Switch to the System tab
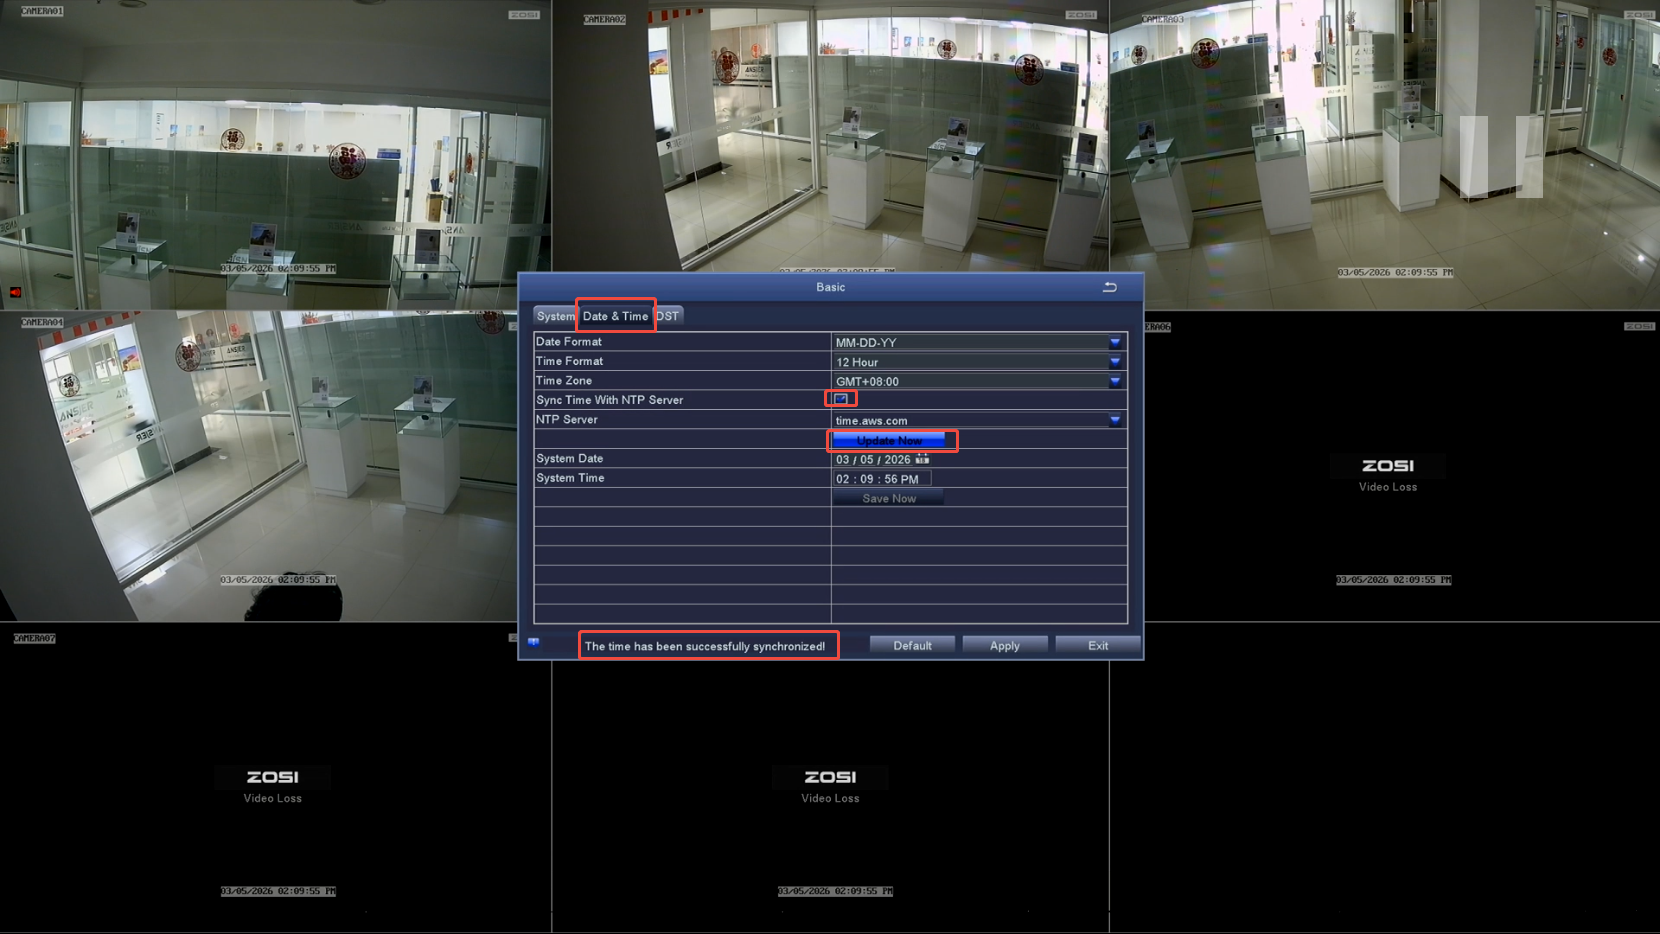Viewport: 1660px width, 934px height. click(555, 316)
